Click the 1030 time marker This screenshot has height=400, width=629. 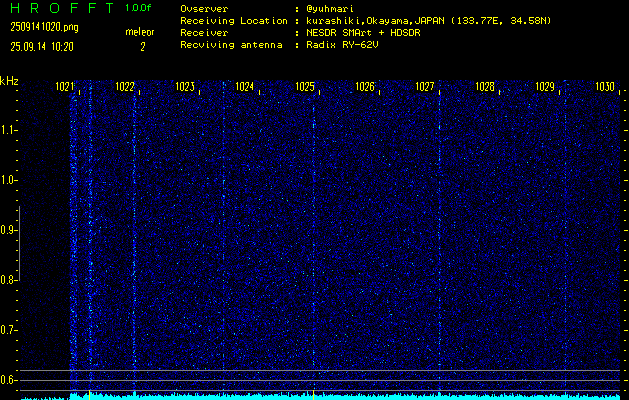coord(605,87)
